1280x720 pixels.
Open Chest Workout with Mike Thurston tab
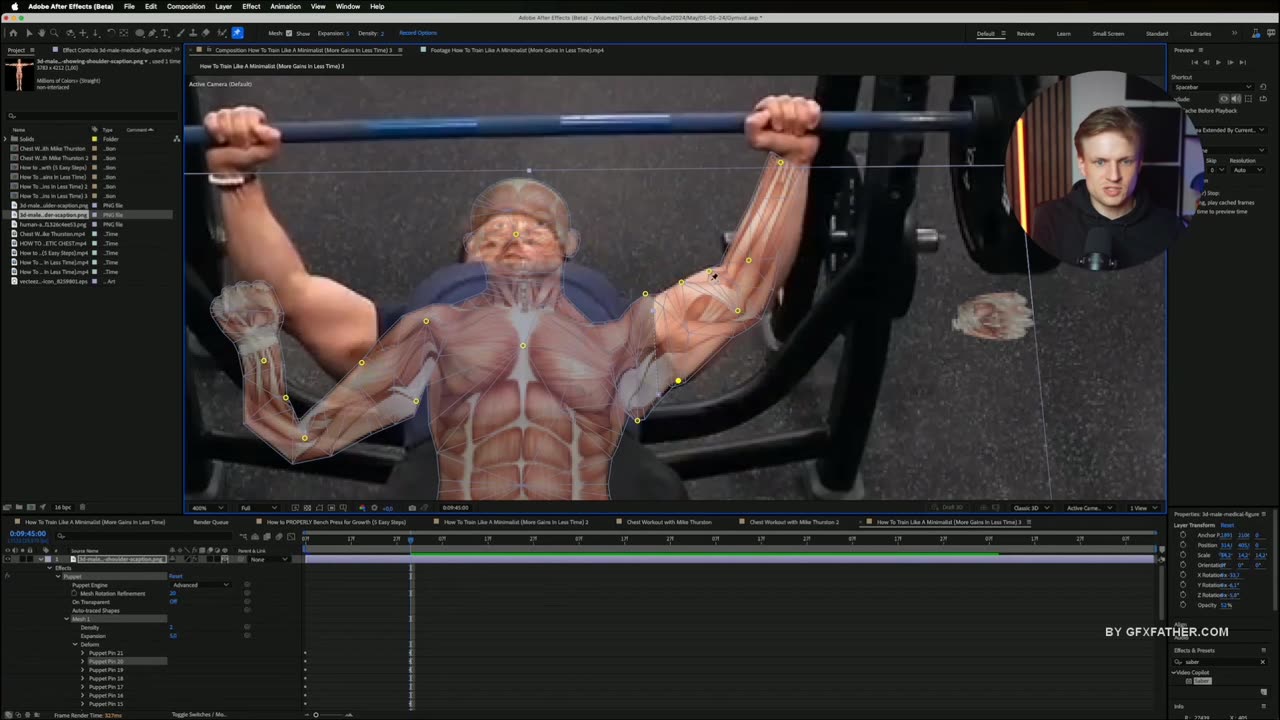[x=669, y=522]
